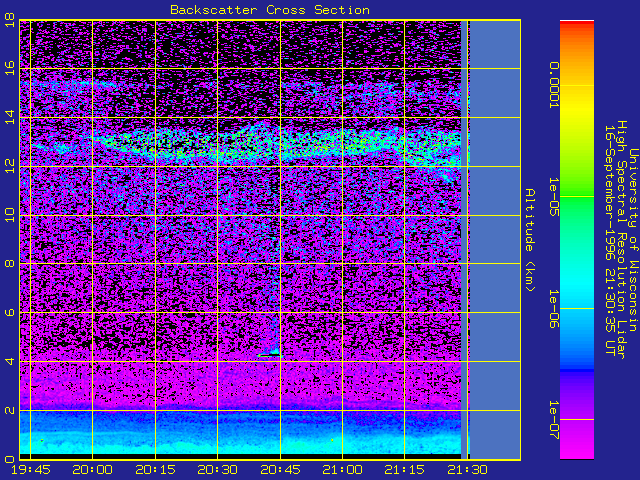Click the '16-September-1996 21:30:35 UT' timestamp
This screenshot has width=640, height=480.
point(610,240)
